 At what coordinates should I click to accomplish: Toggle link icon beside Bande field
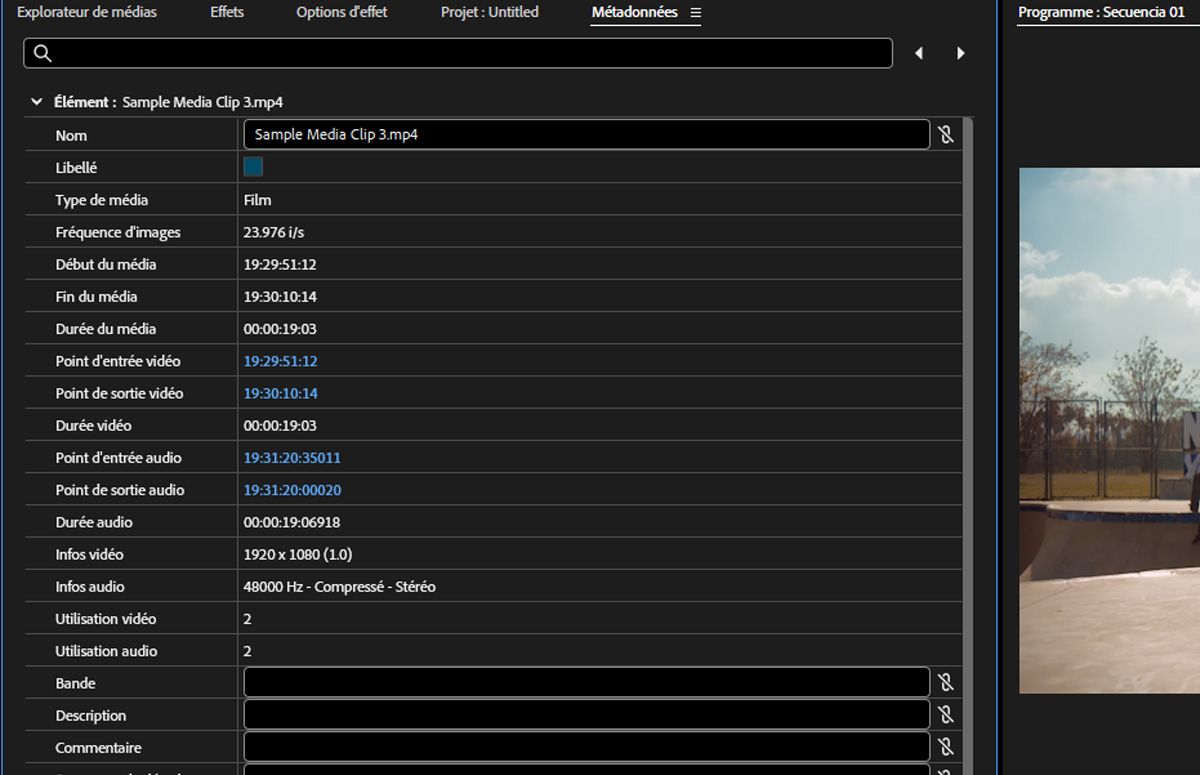coord(946,683)
